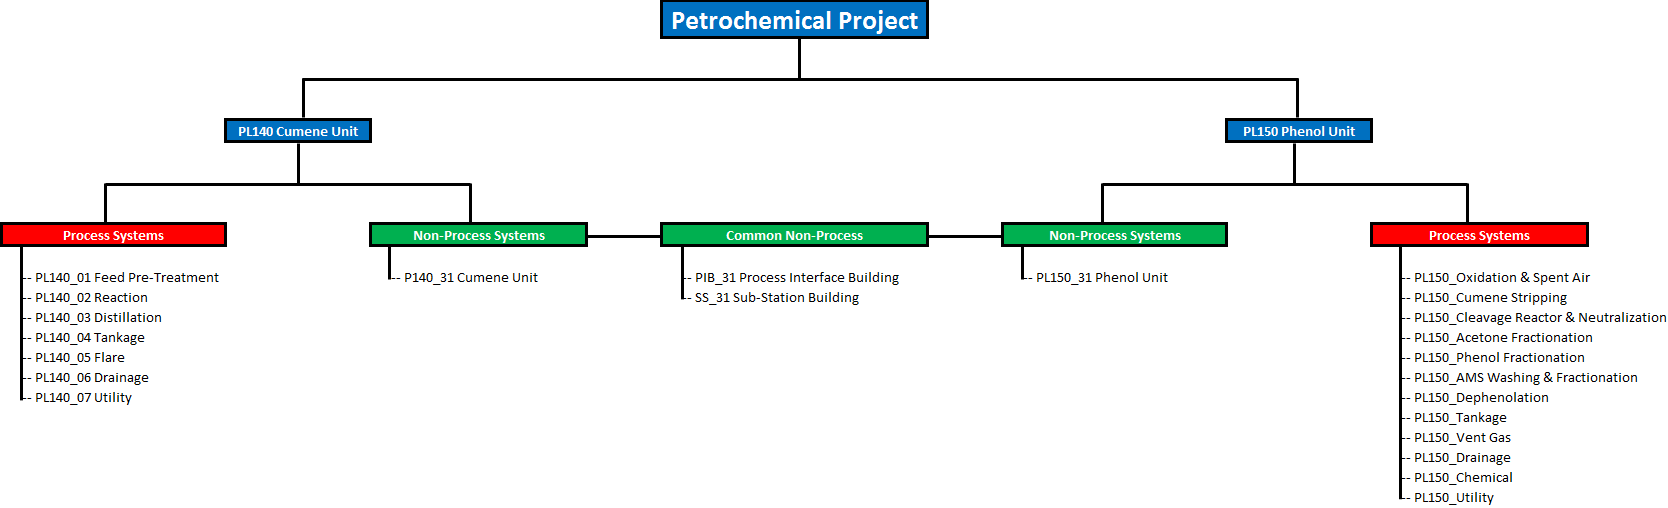The height and width of the screenshot is (508, 1668).
Task: Select PL140_06 Drainage
Action: point(92,378)
